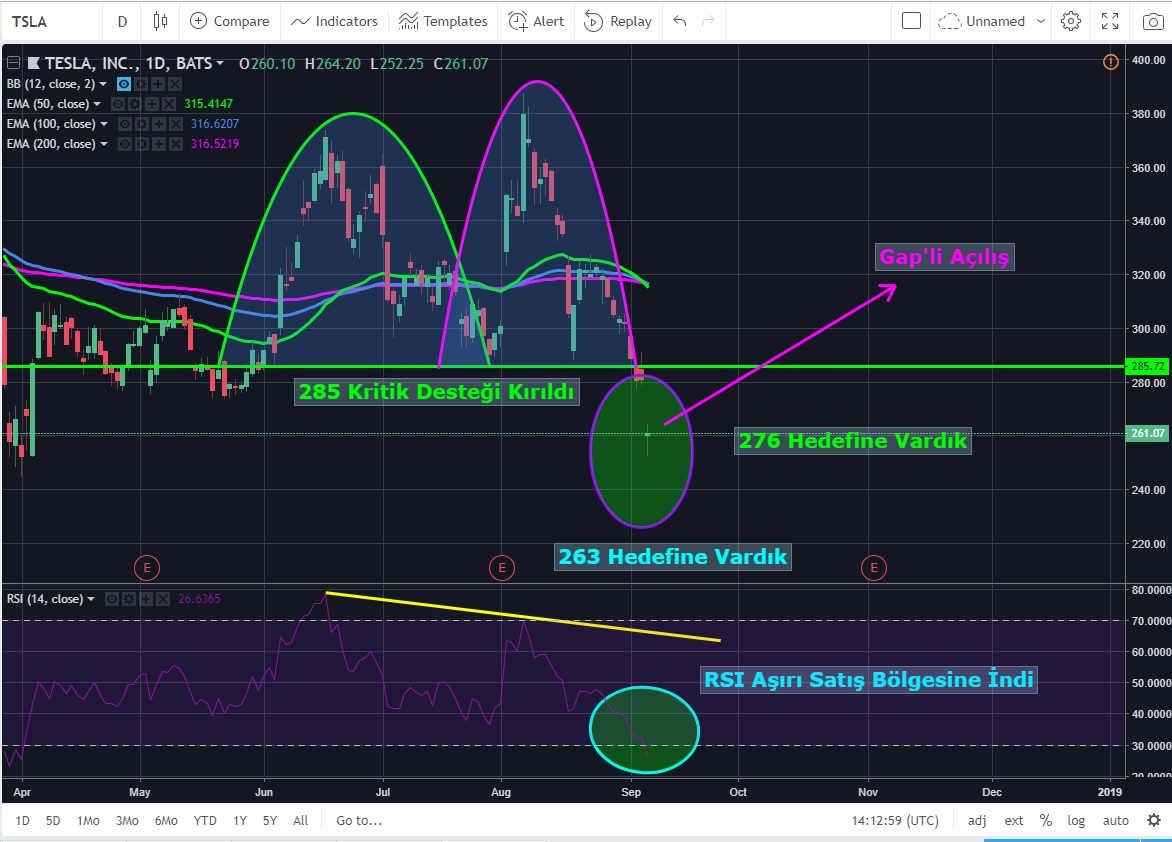Click the Compare button

tap(230, 21)
